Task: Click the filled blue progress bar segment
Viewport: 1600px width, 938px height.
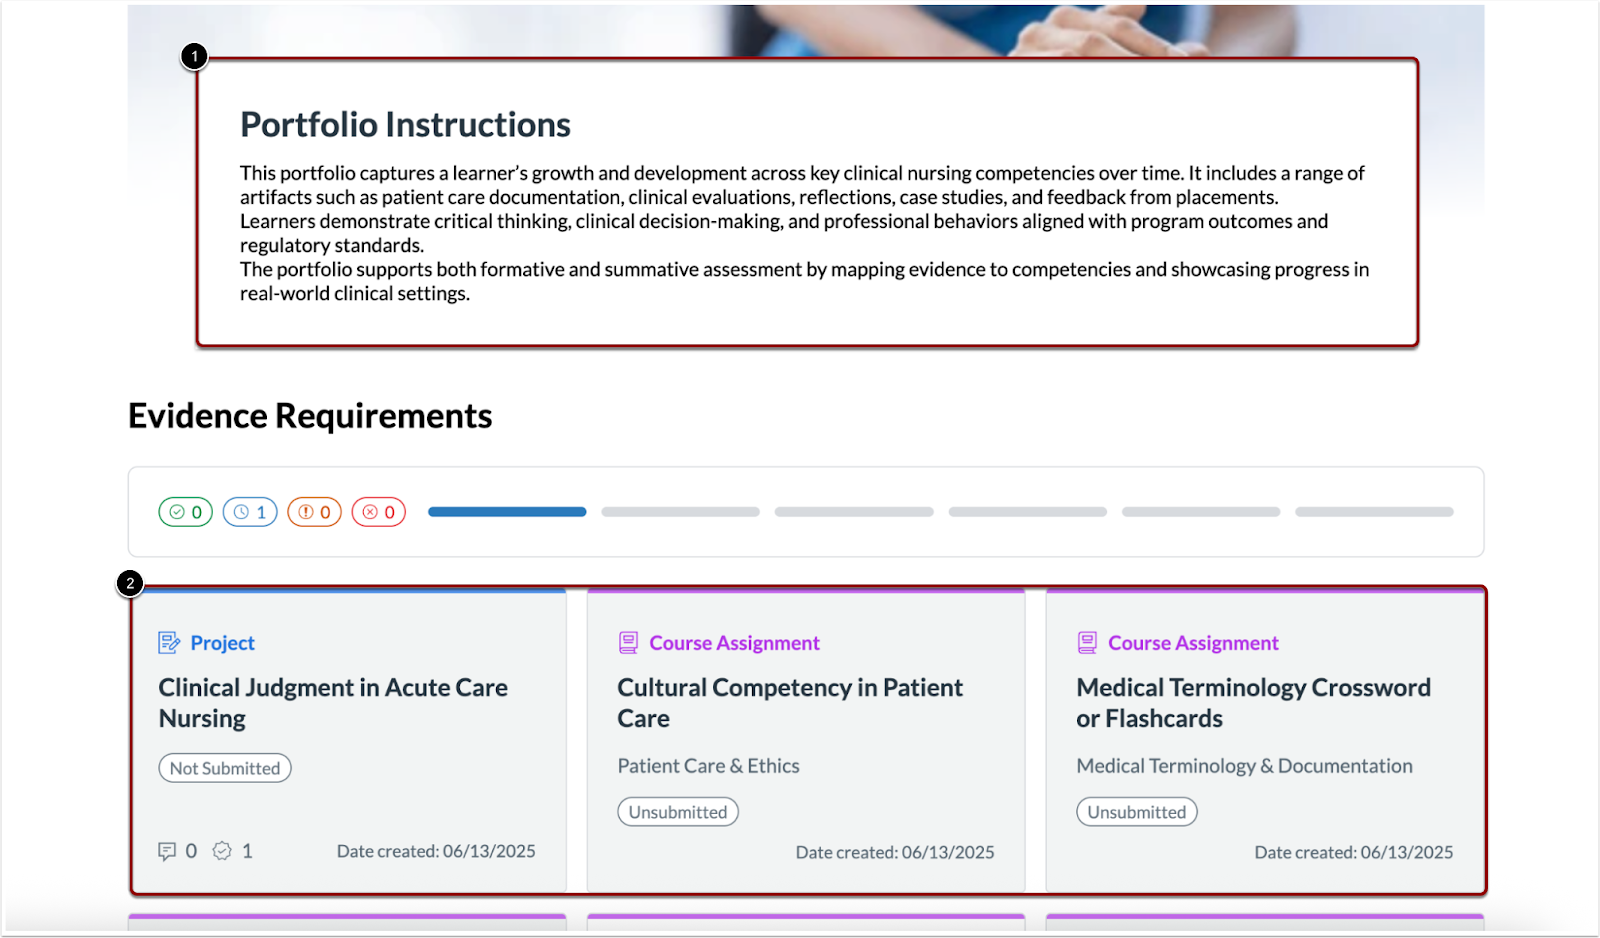Action: coord(506,511)
